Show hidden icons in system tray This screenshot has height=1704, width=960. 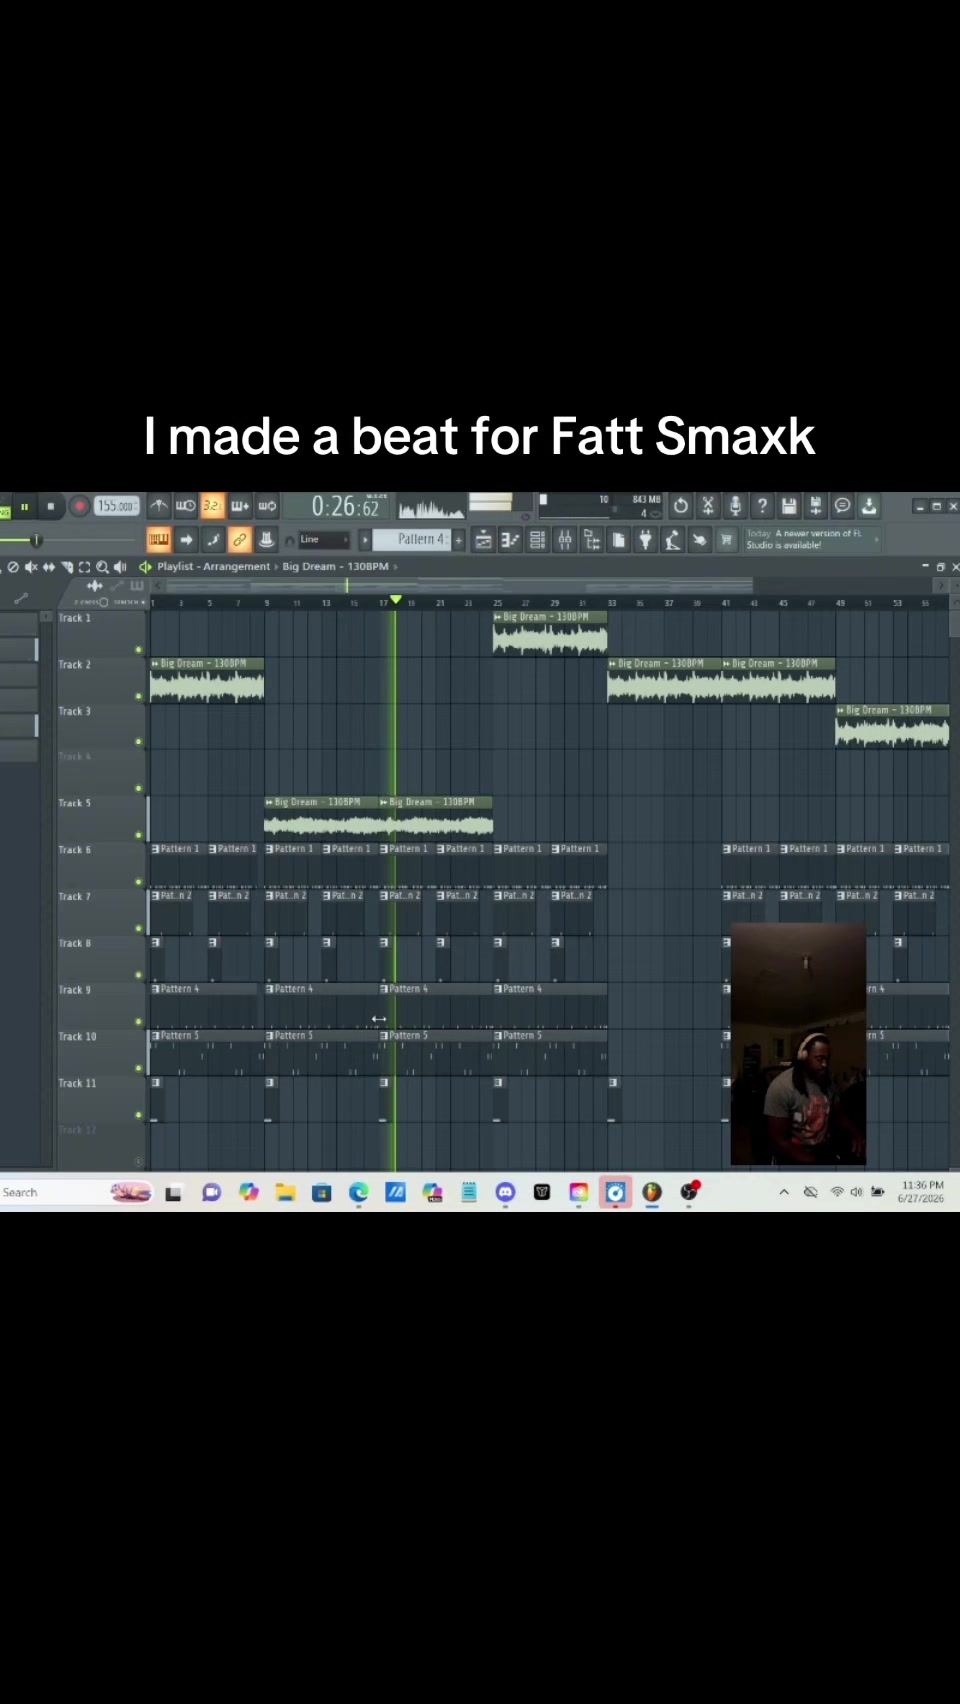click(x=784, y=1192)
